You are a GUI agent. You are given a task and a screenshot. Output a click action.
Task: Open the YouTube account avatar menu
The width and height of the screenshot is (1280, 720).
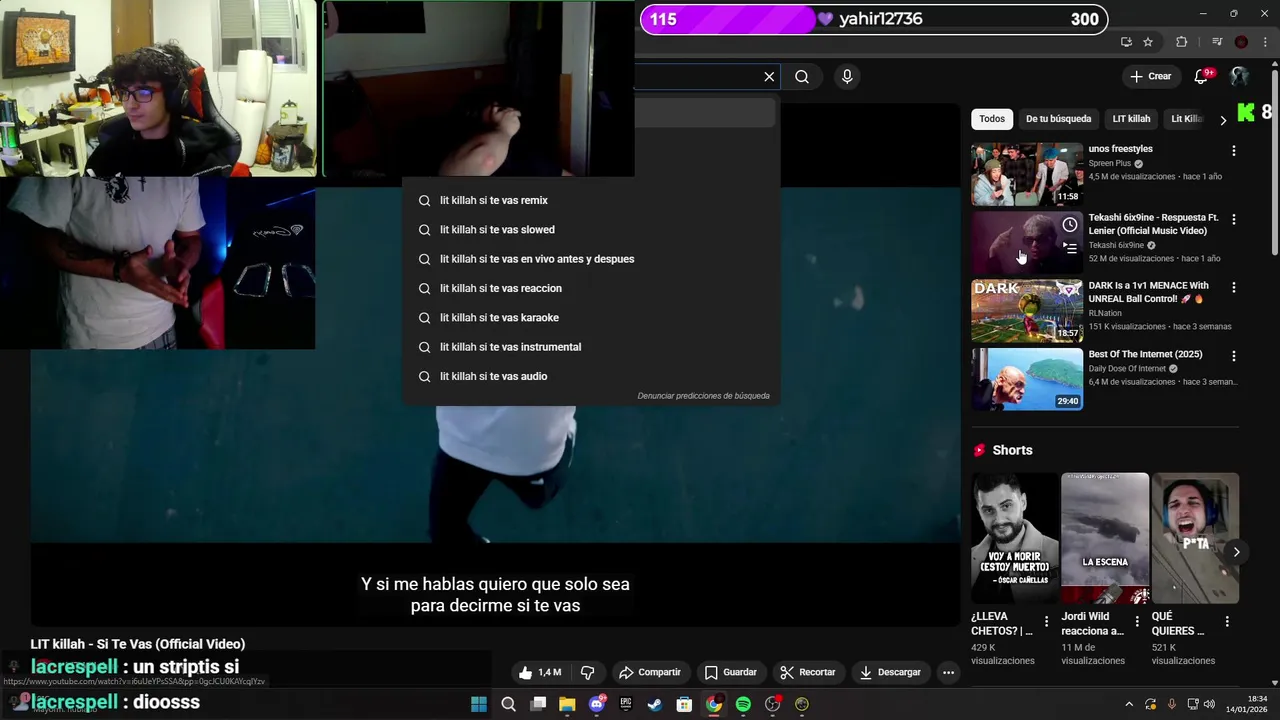click(1239, 76)
